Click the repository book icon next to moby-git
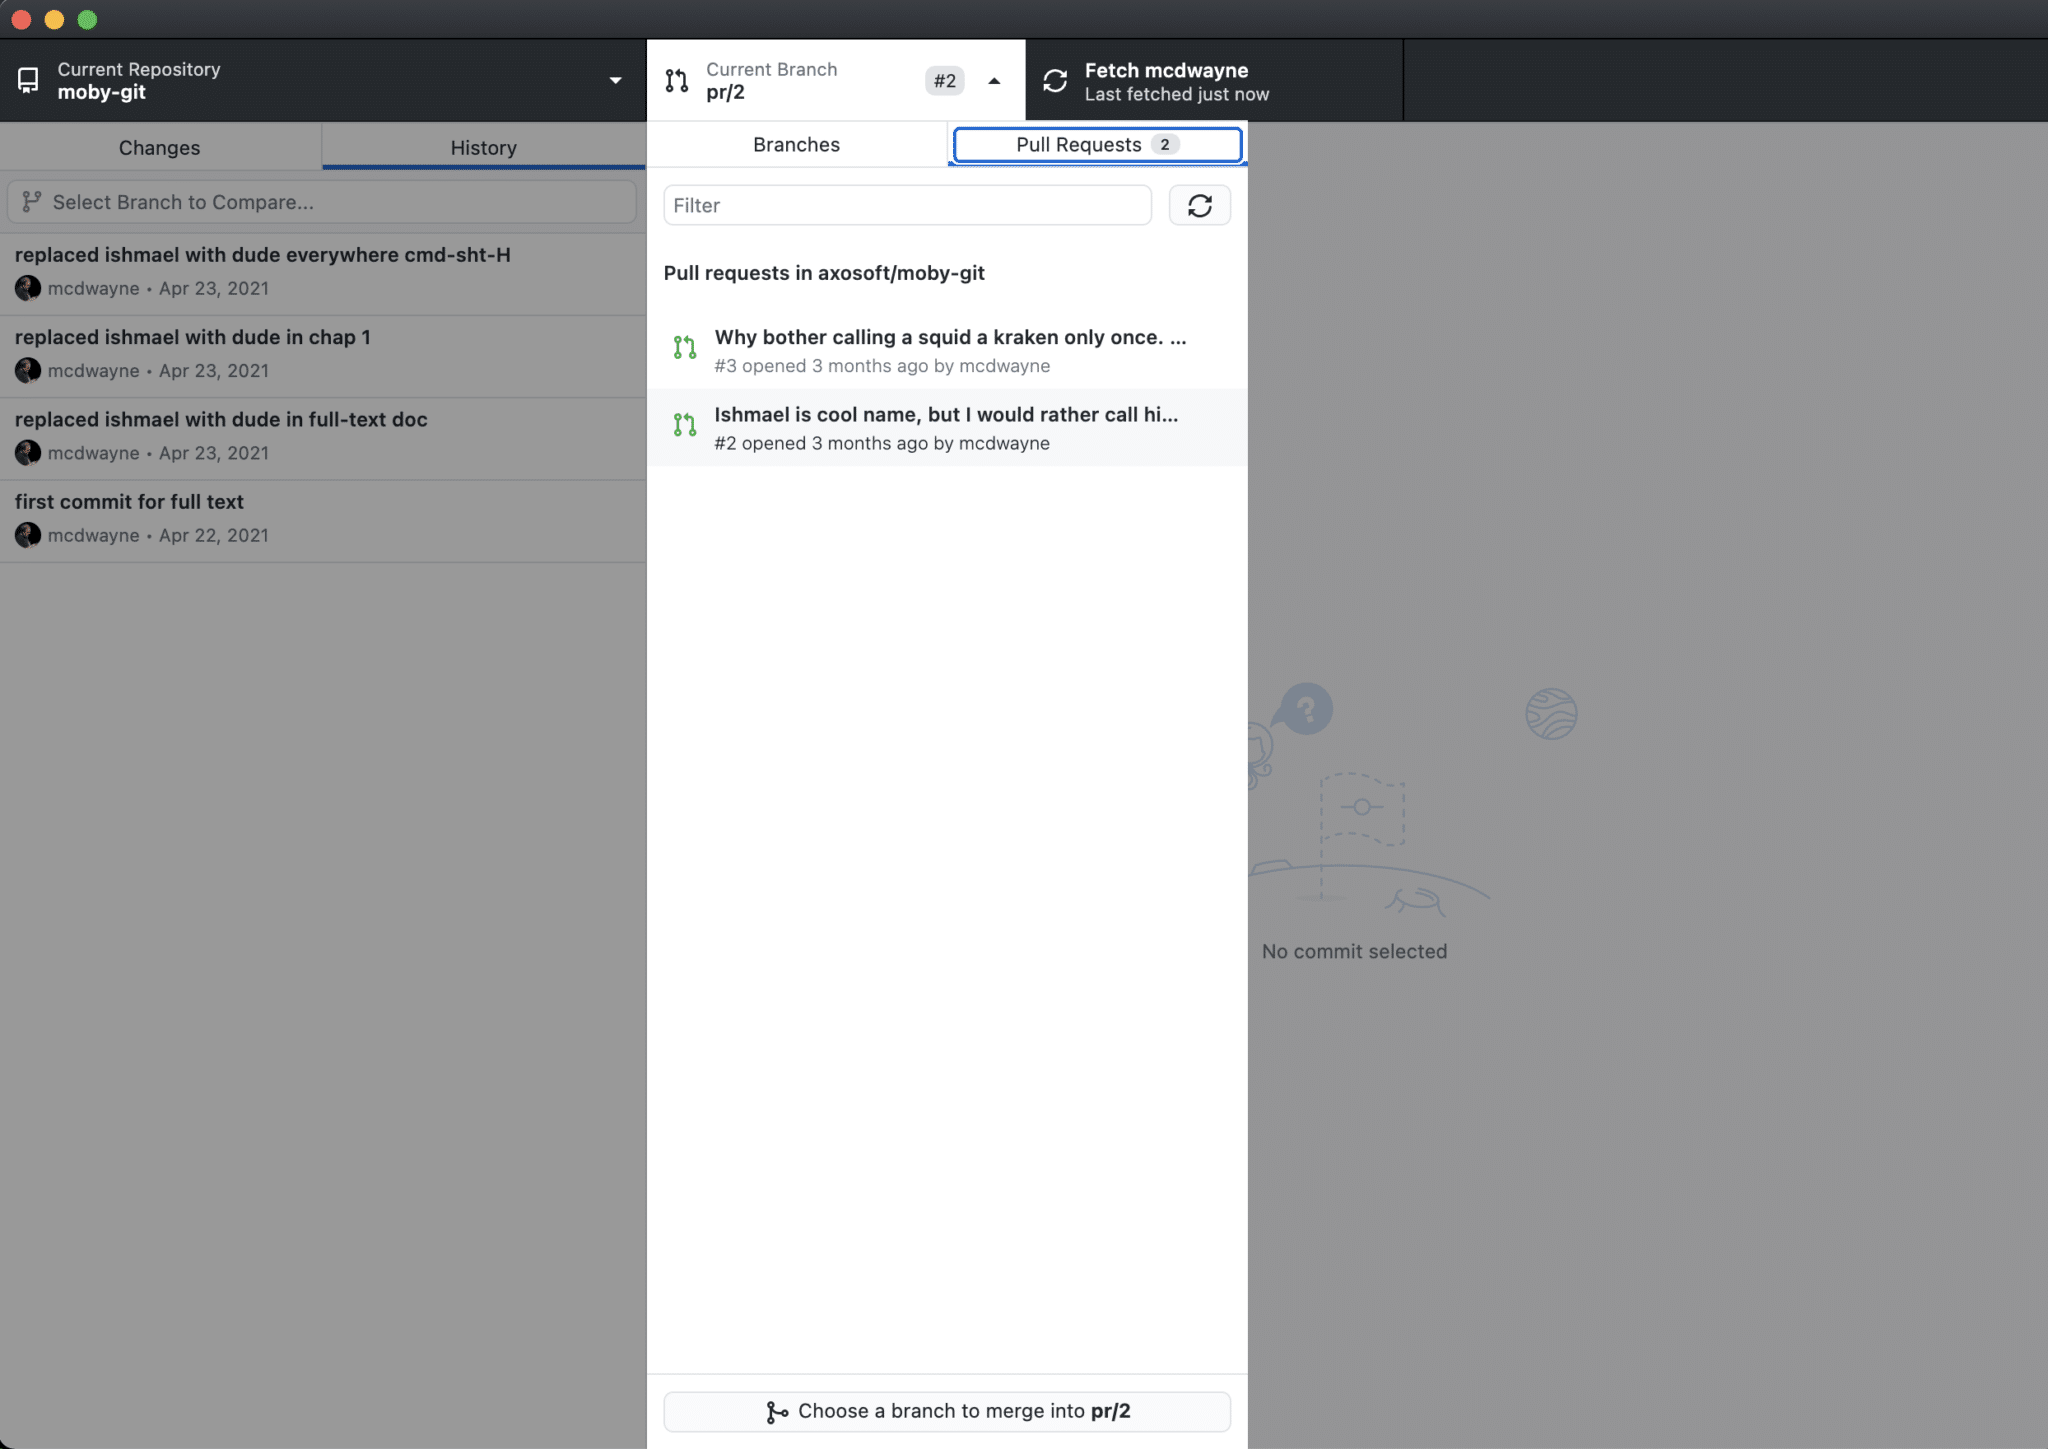This screenshot has width=2048, height=1449. (x=27, y=79)
